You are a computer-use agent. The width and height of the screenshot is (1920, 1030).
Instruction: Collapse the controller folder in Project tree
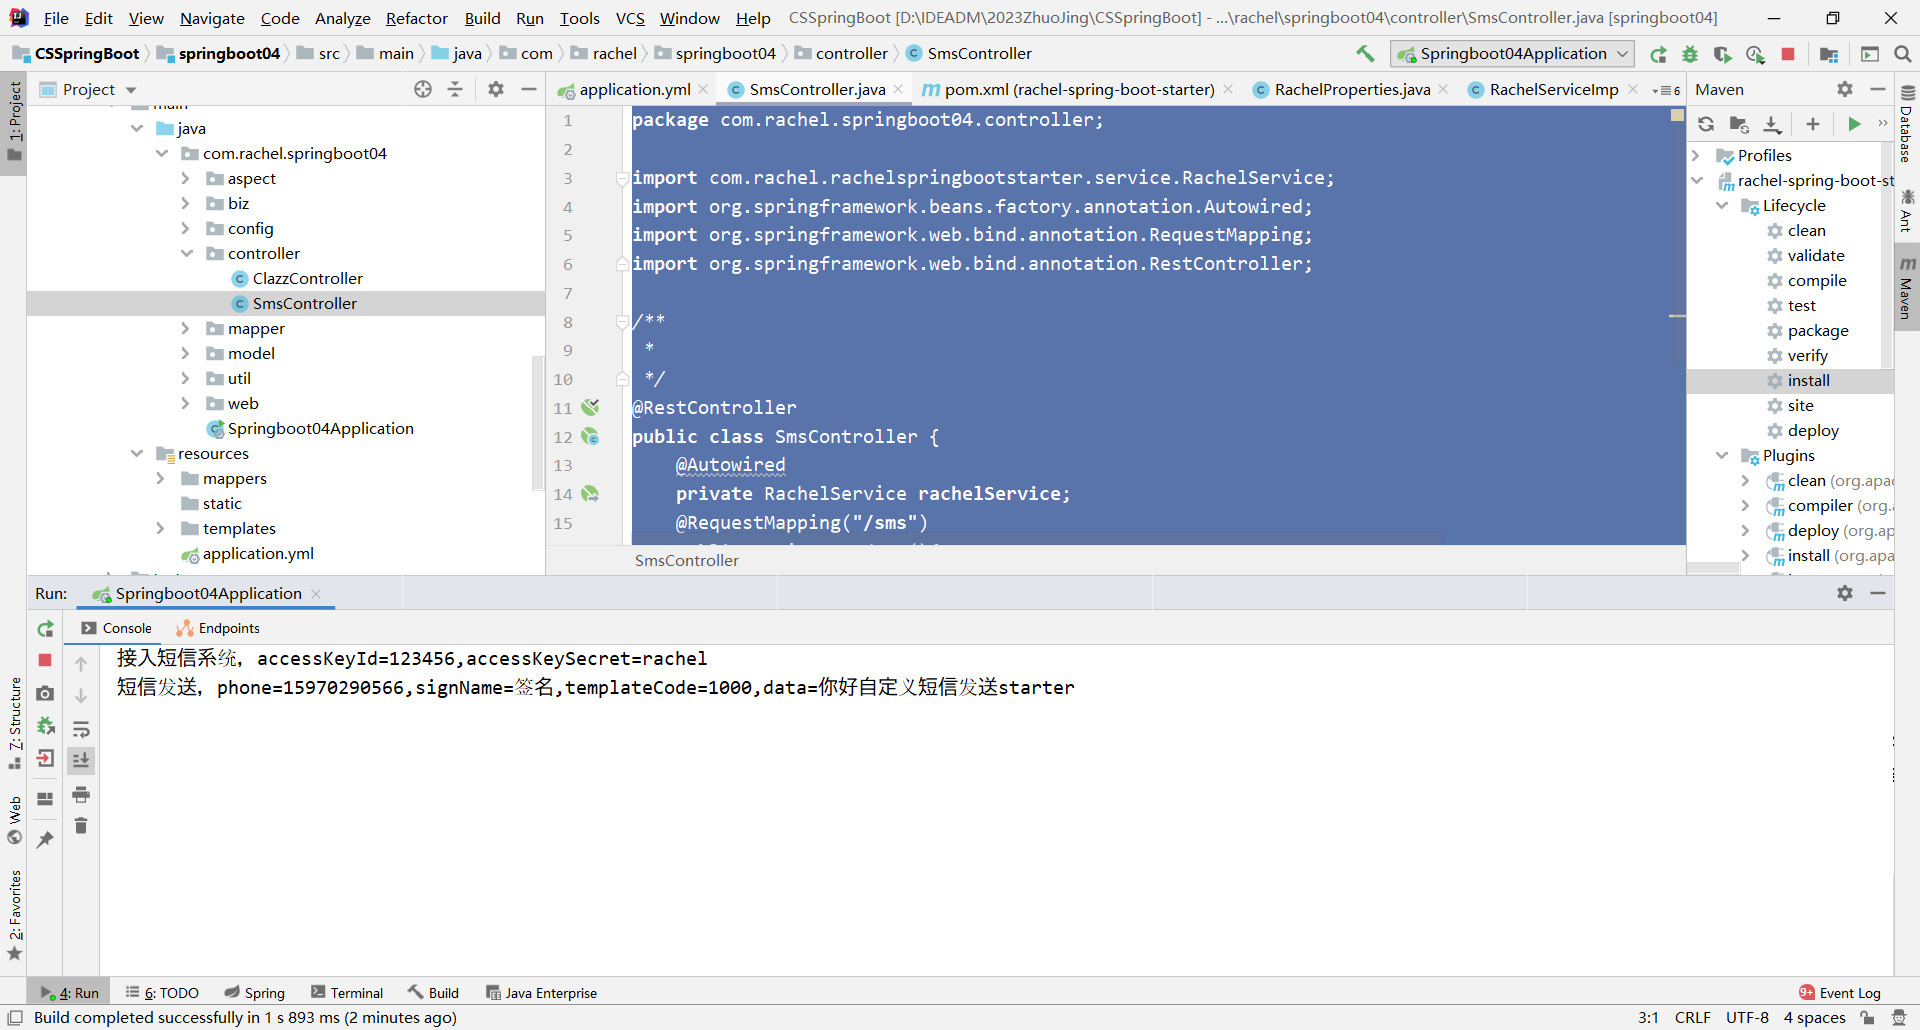pos(186,253)
